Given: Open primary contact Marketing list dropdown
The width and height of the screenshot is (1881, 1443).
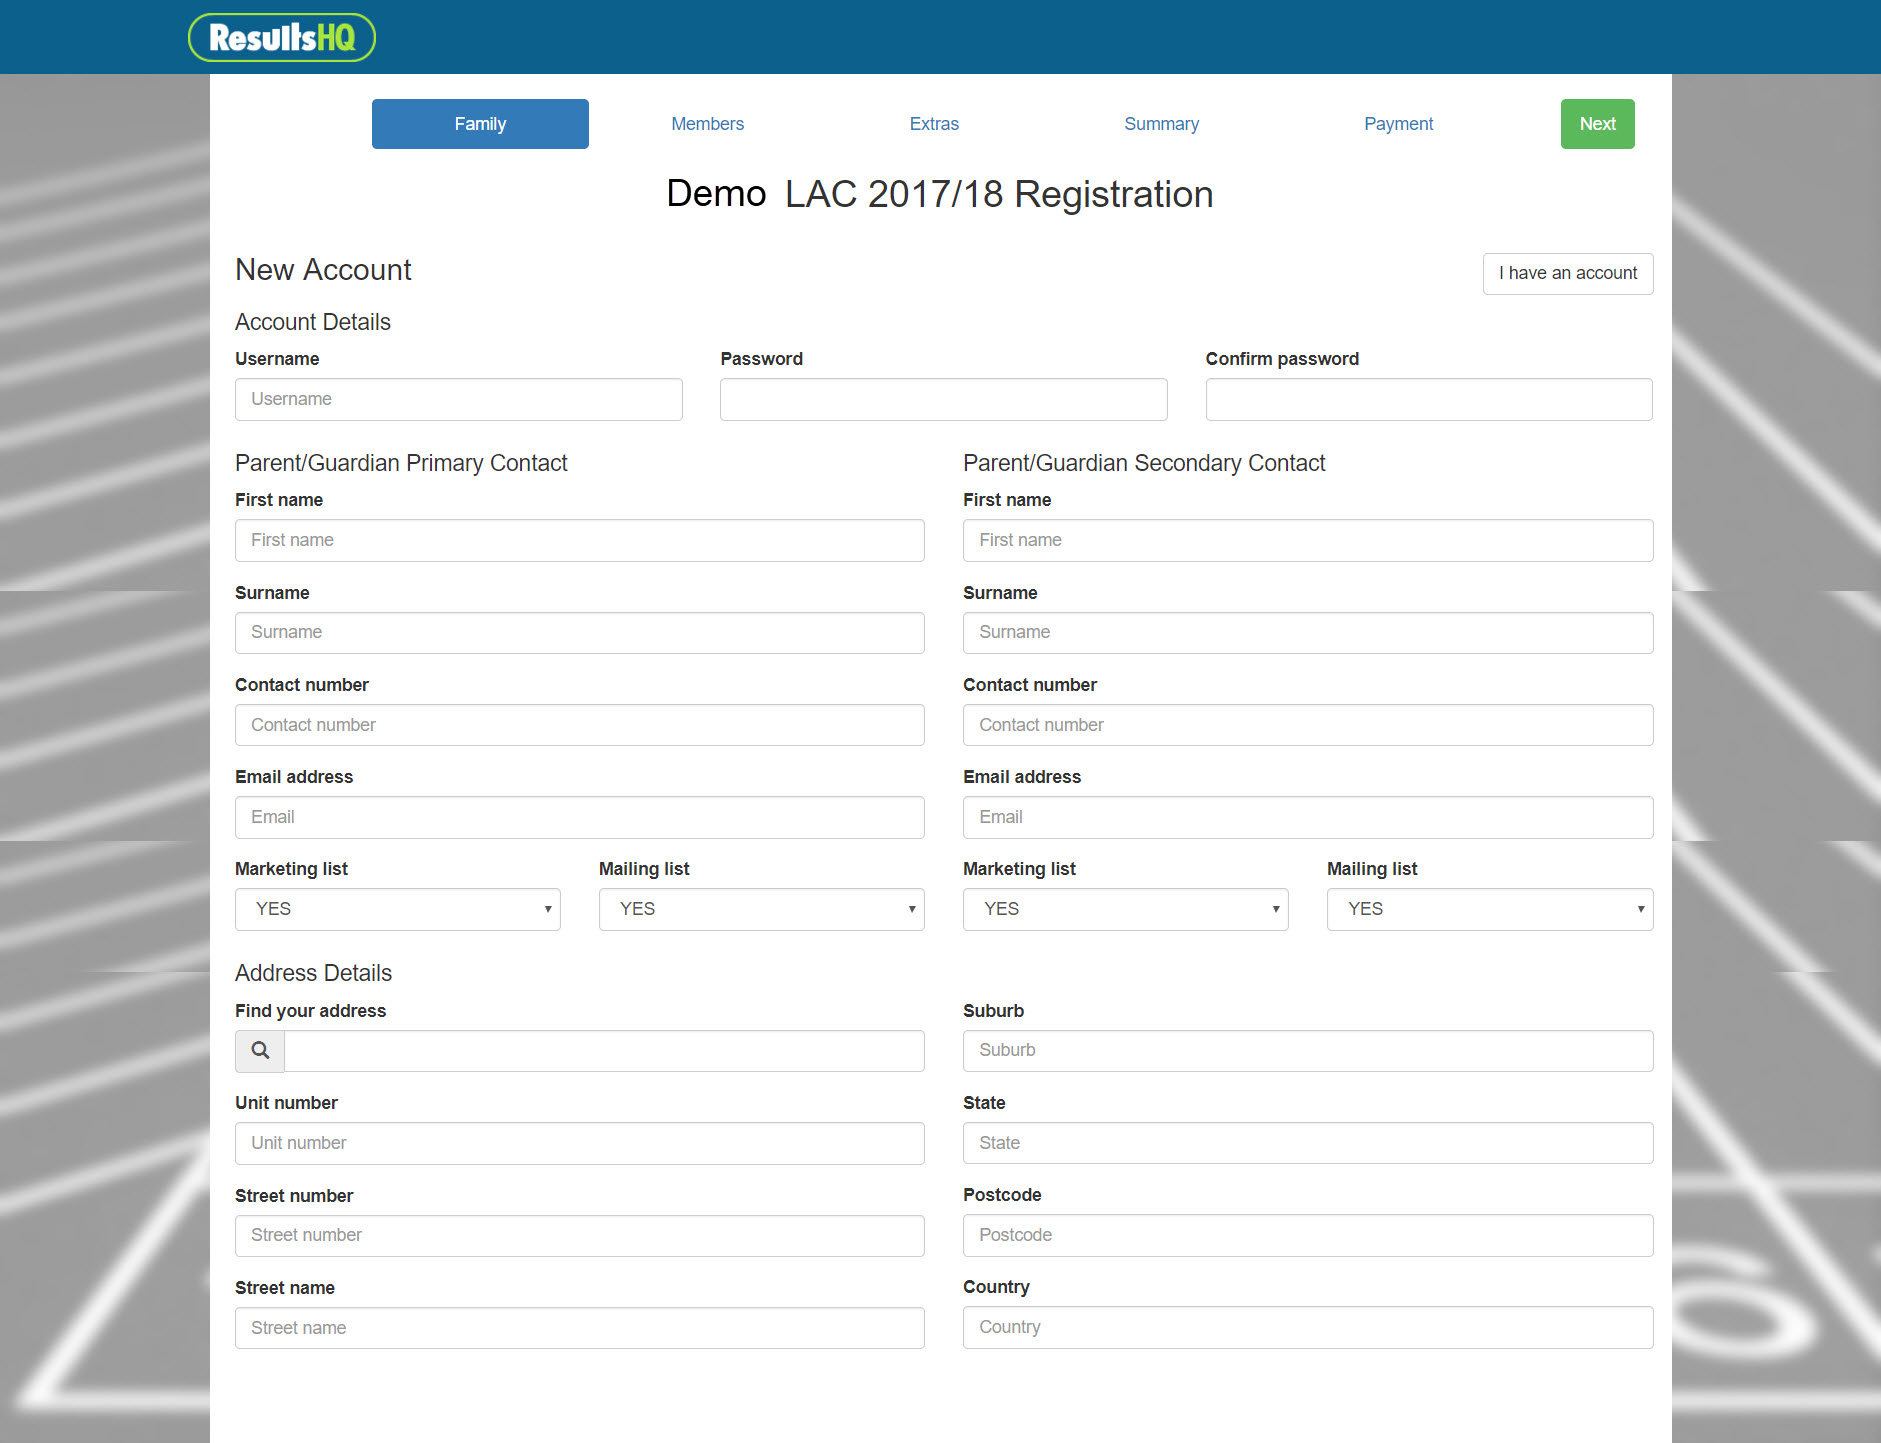Looking at the screenshot, I should (398, 910).
